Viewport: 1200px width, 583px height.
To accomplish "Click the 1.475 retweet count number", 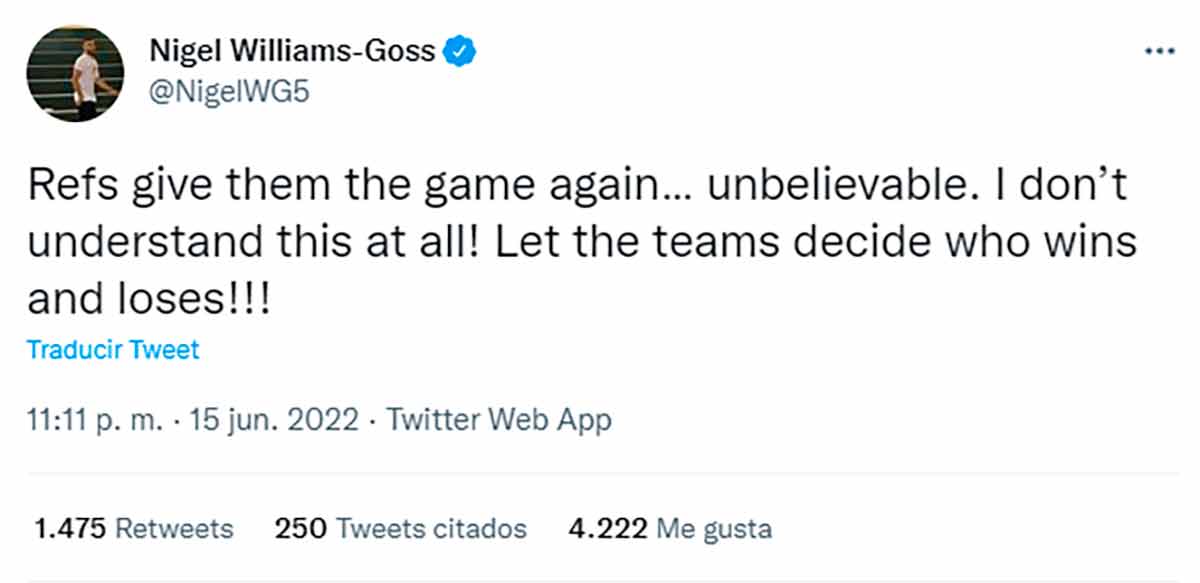I will click(x=70, y=528).
